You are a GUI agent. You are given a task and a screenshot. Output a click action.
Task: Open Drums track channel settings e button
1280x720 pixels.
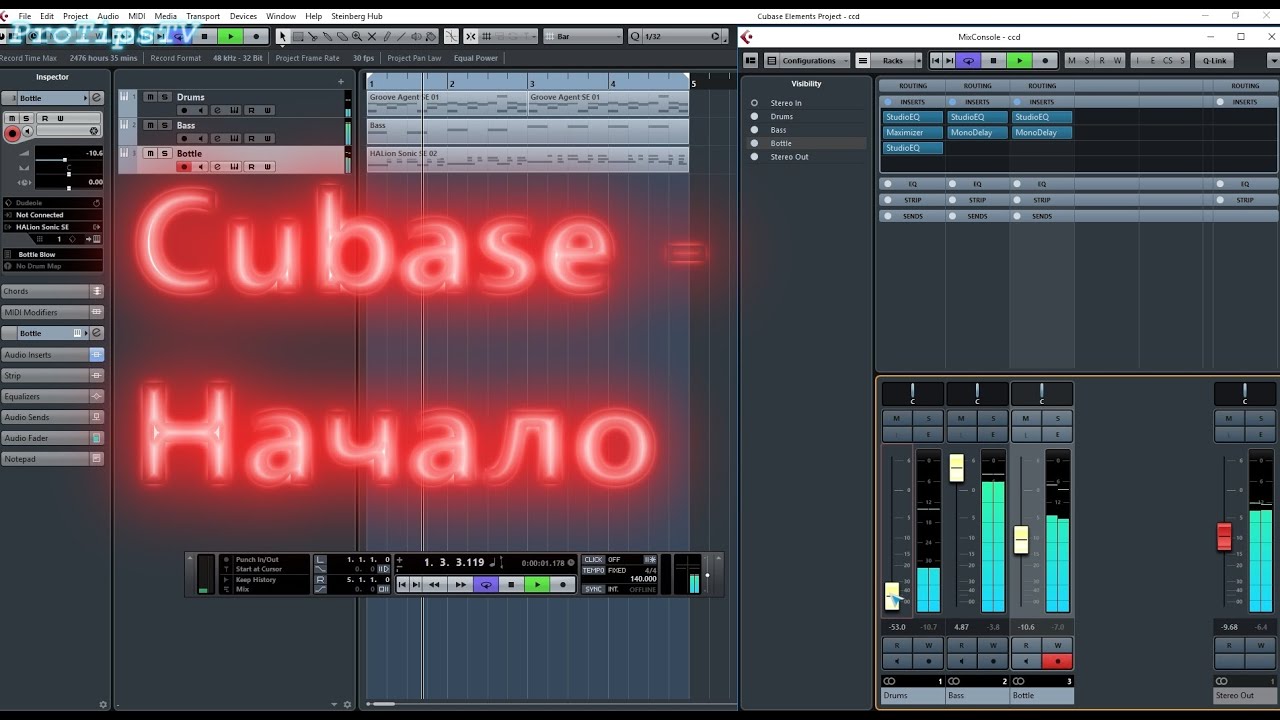217,110
